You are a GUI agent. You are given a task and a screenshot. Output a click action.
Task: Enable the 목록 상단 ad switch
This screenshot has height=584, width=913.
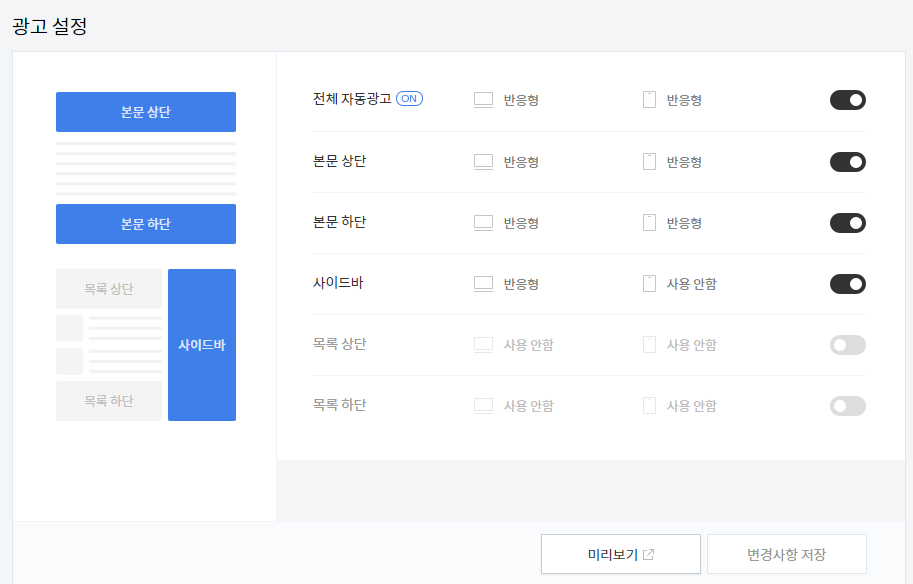click(847, 345)
